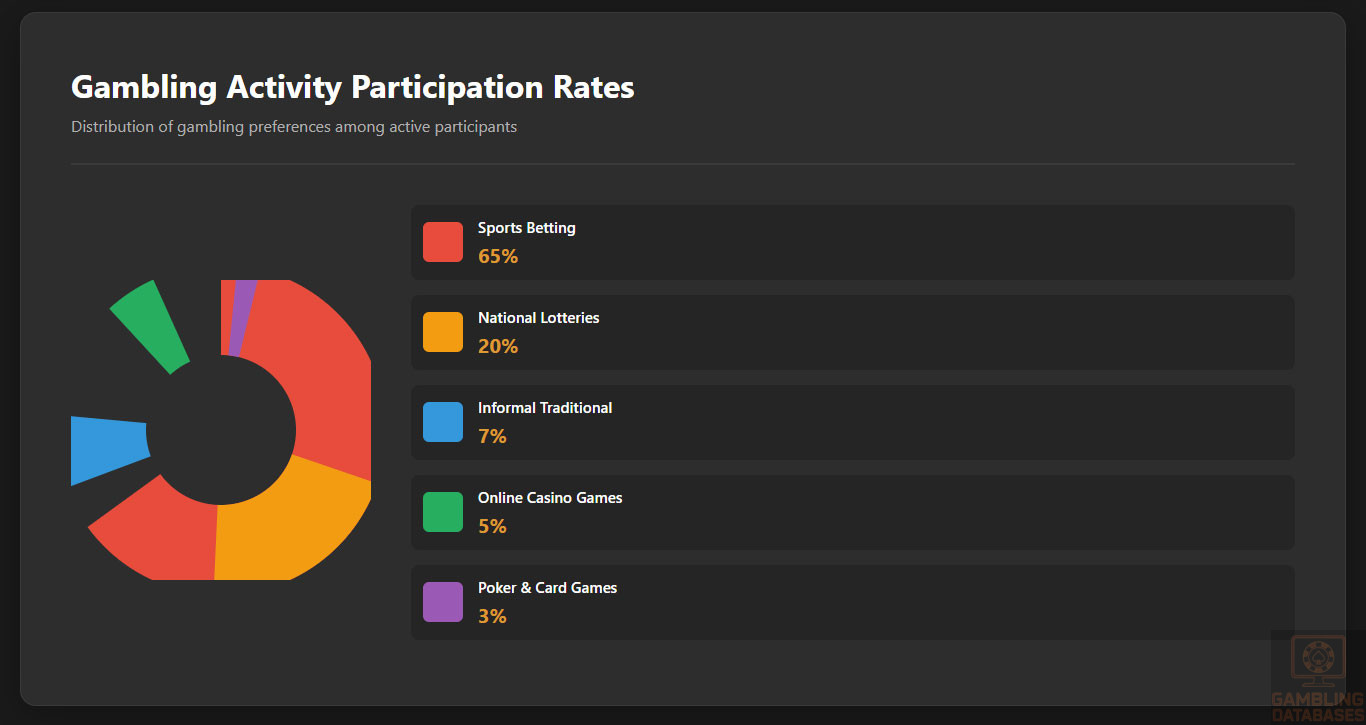
Task: Click the blue Informal Traditional swatch
Action: 442,422
